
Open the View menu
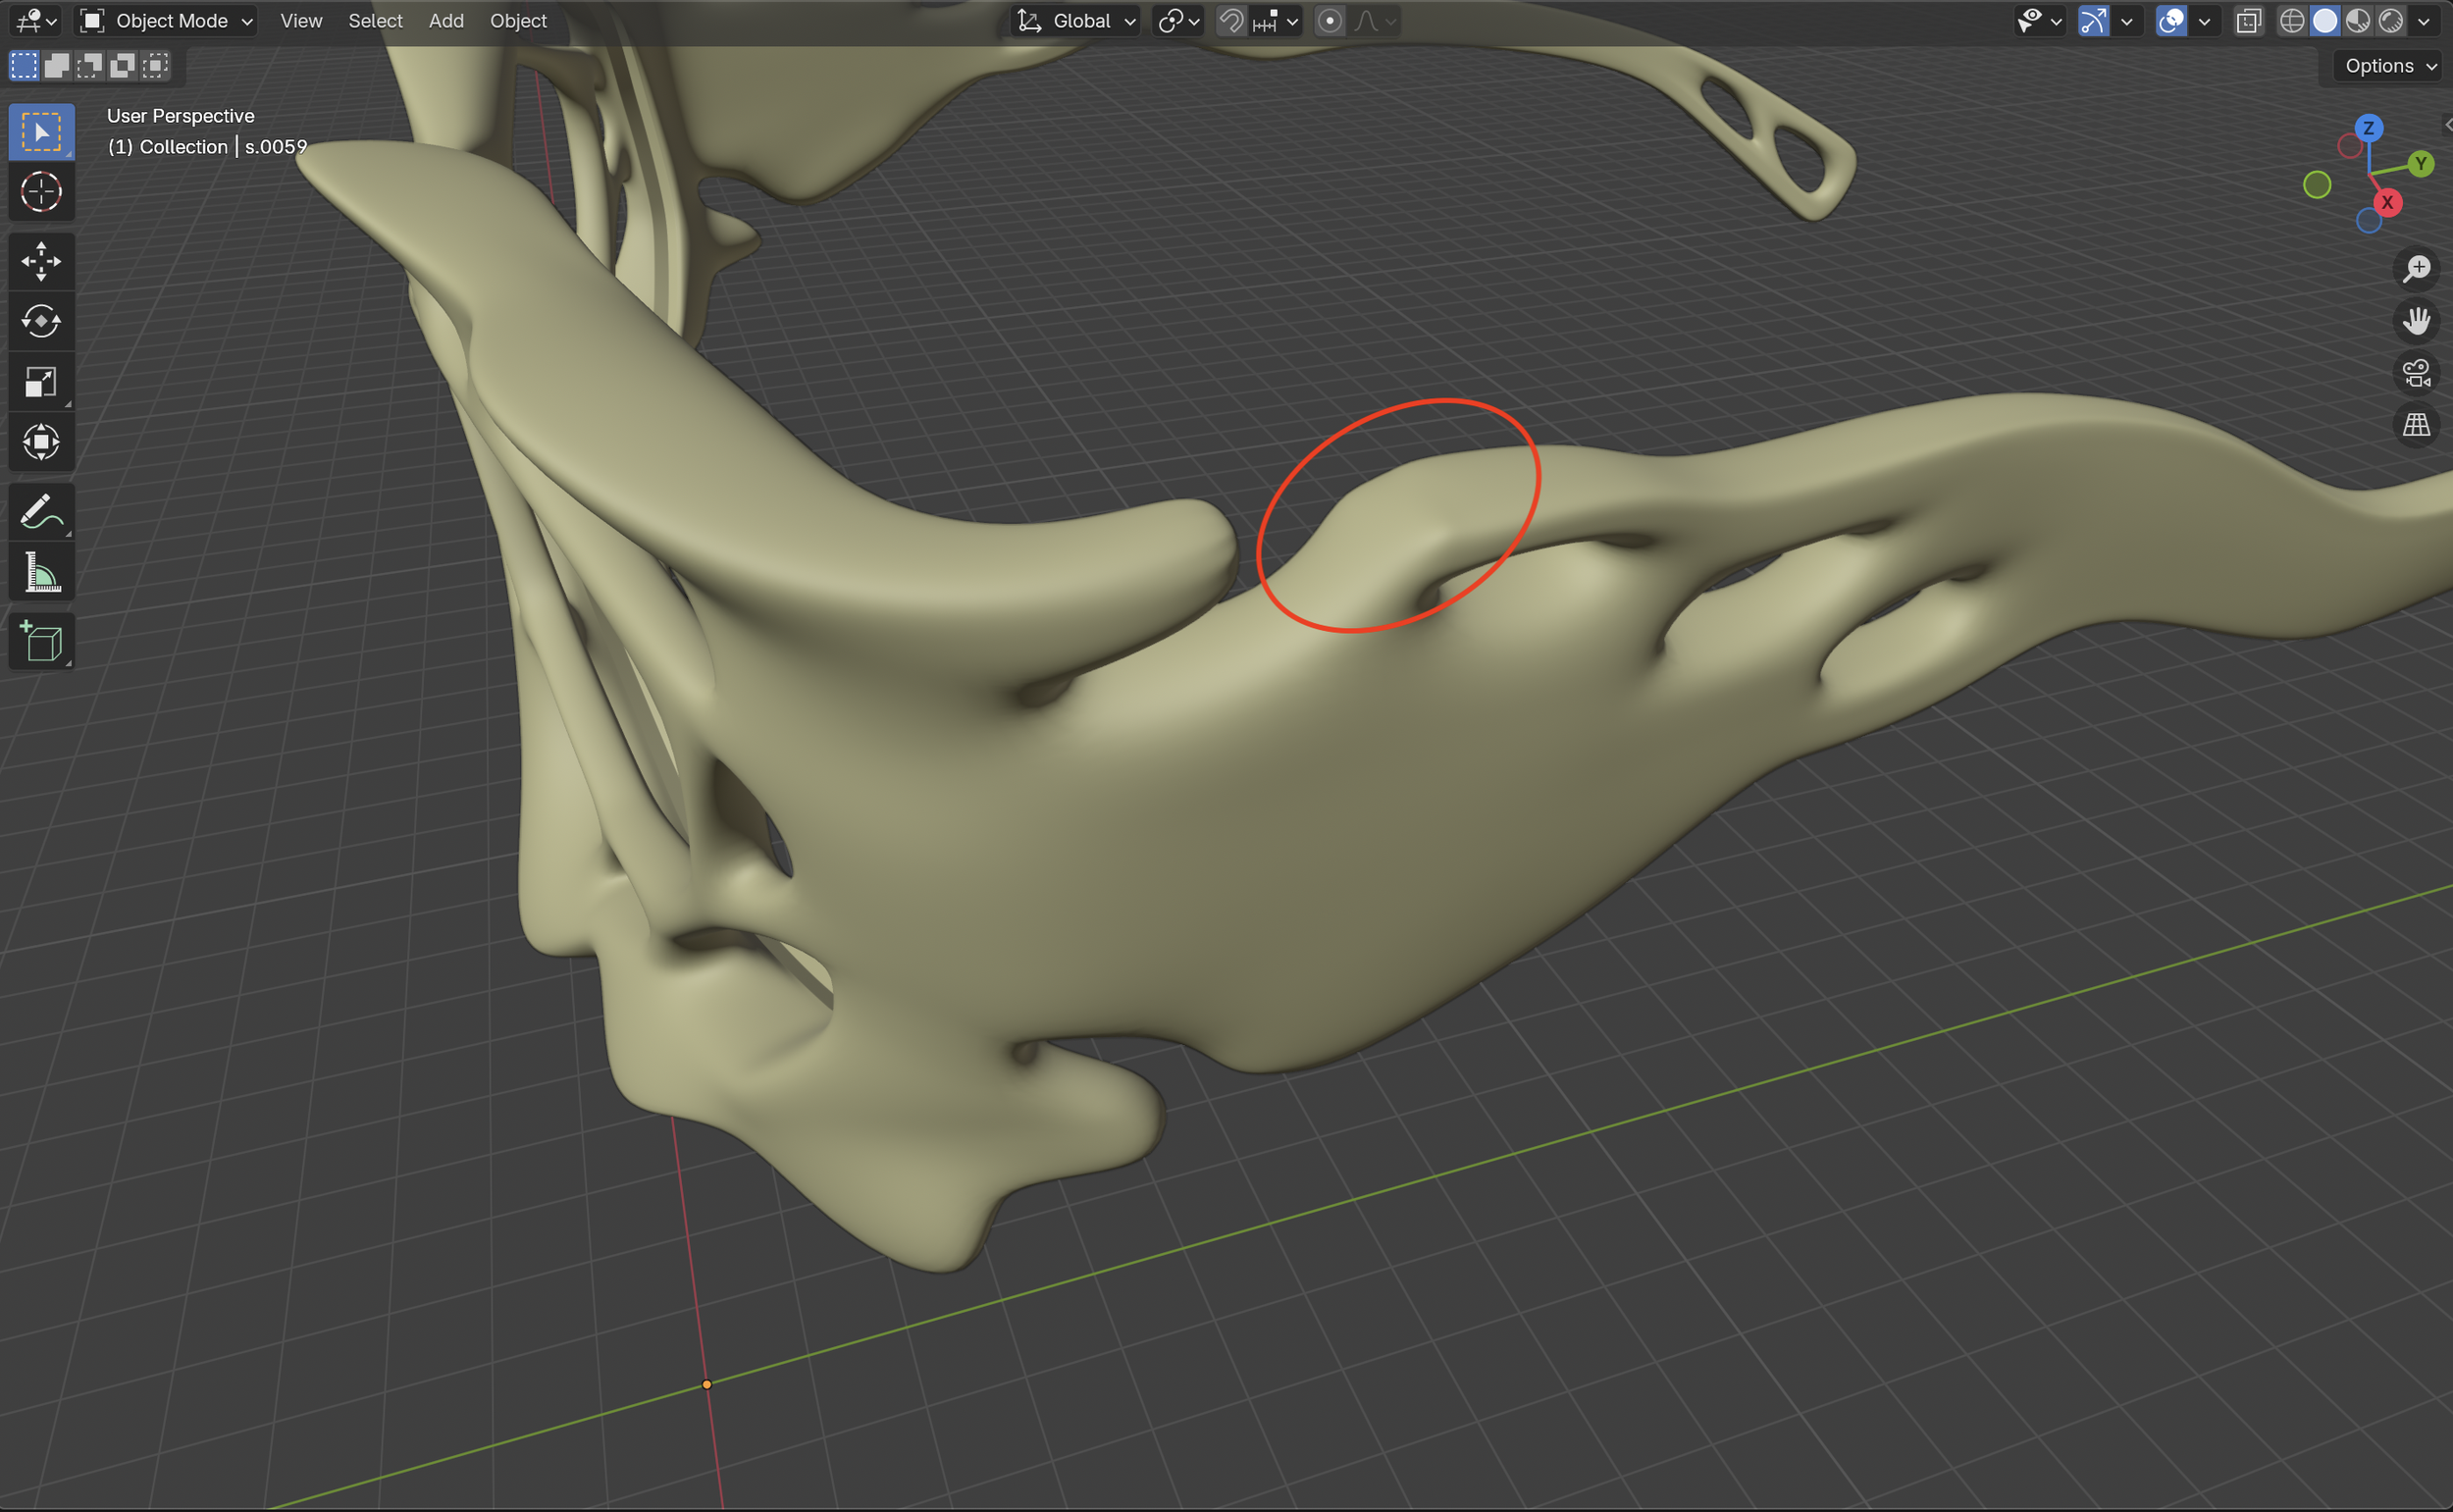301,21
